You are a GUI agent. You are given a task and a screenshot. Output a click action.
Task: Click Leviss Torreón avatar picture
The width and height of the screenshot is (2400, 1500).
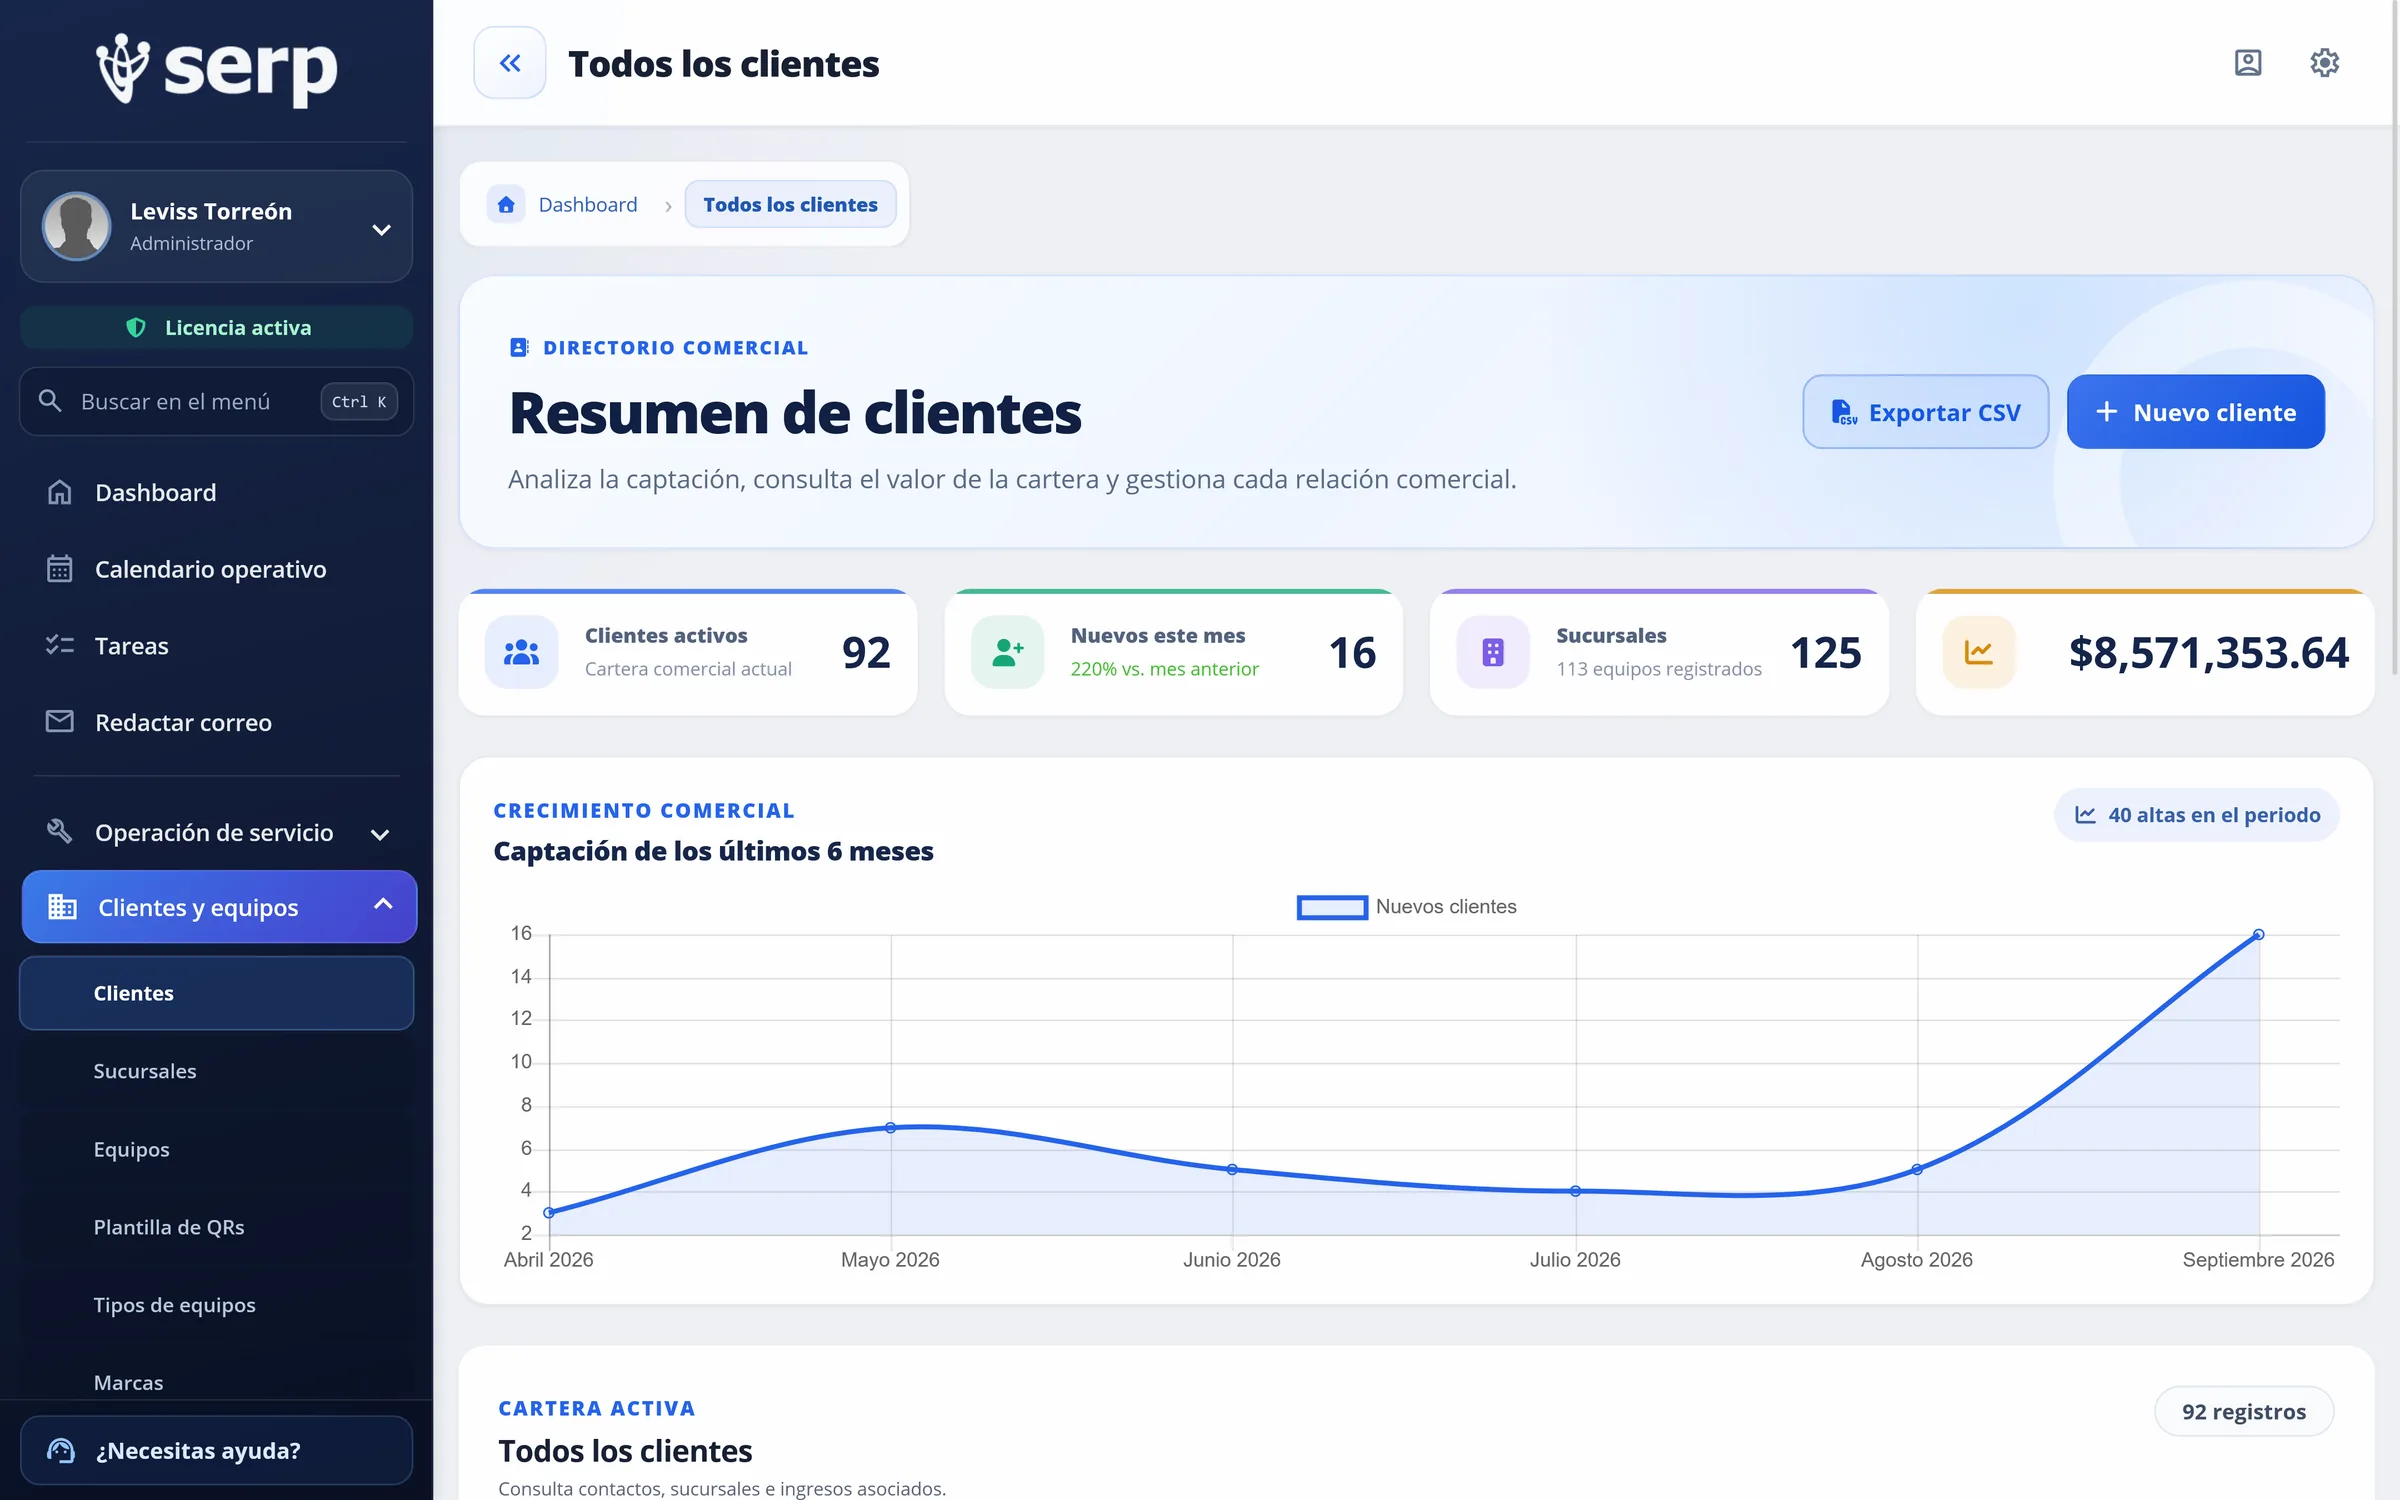pos(76,226)
